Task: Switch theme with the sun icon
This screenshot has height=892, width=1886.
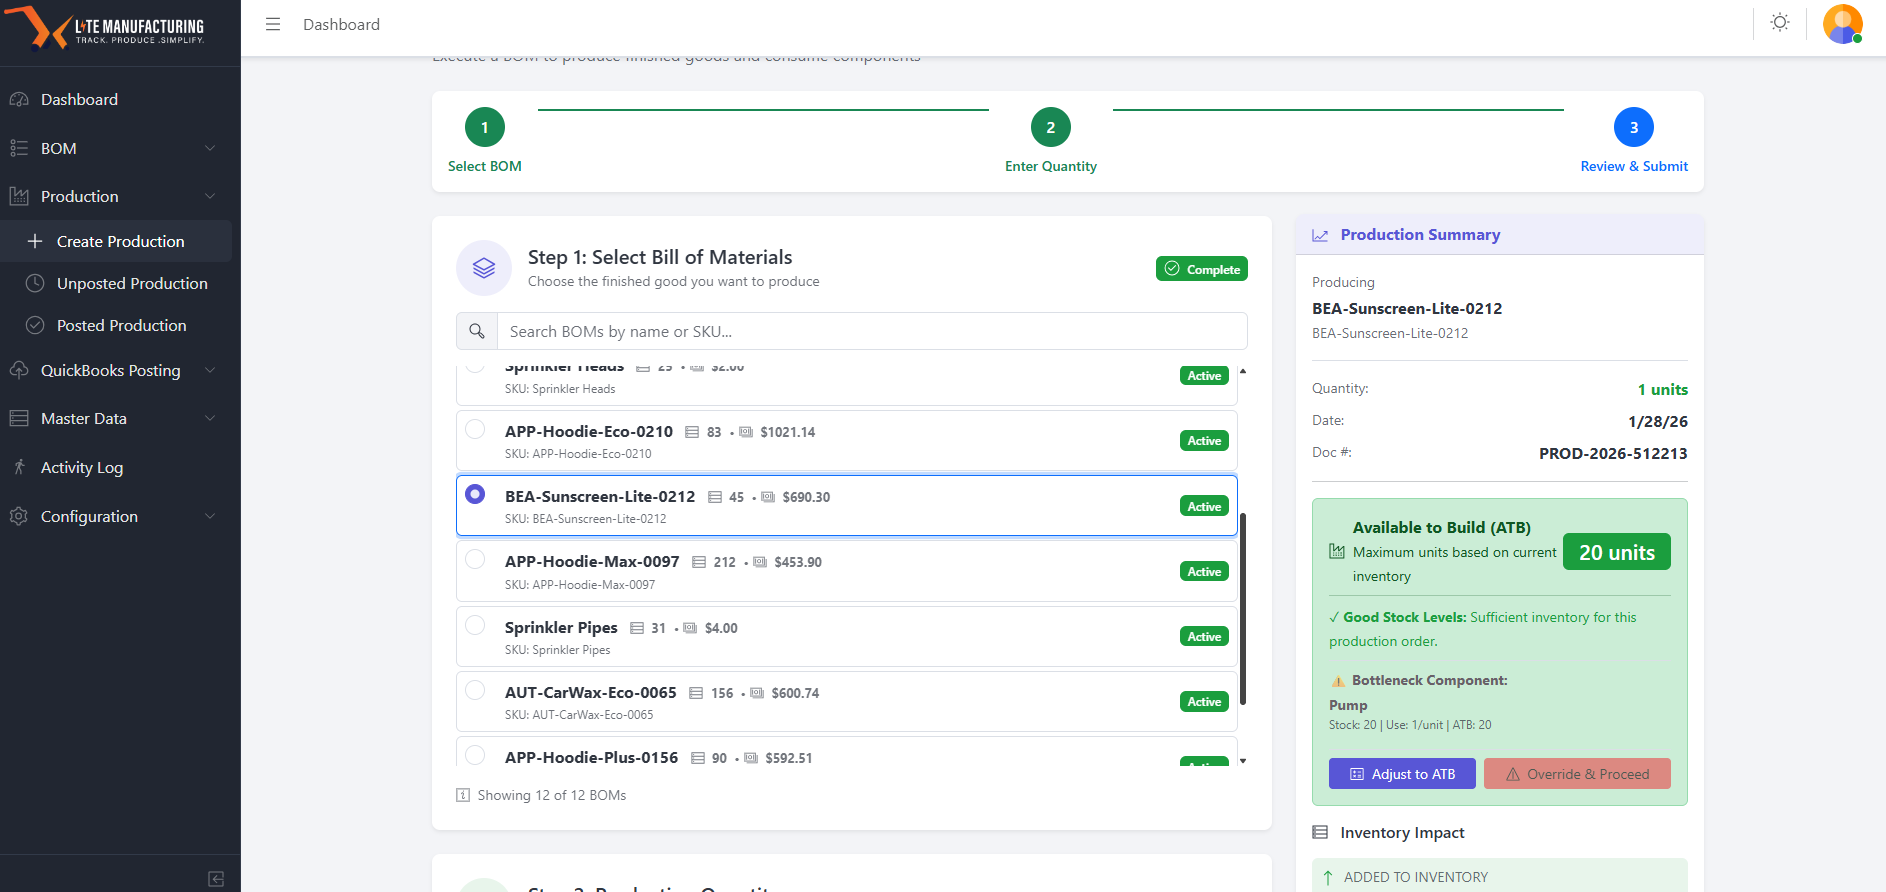Action: 1780,22
